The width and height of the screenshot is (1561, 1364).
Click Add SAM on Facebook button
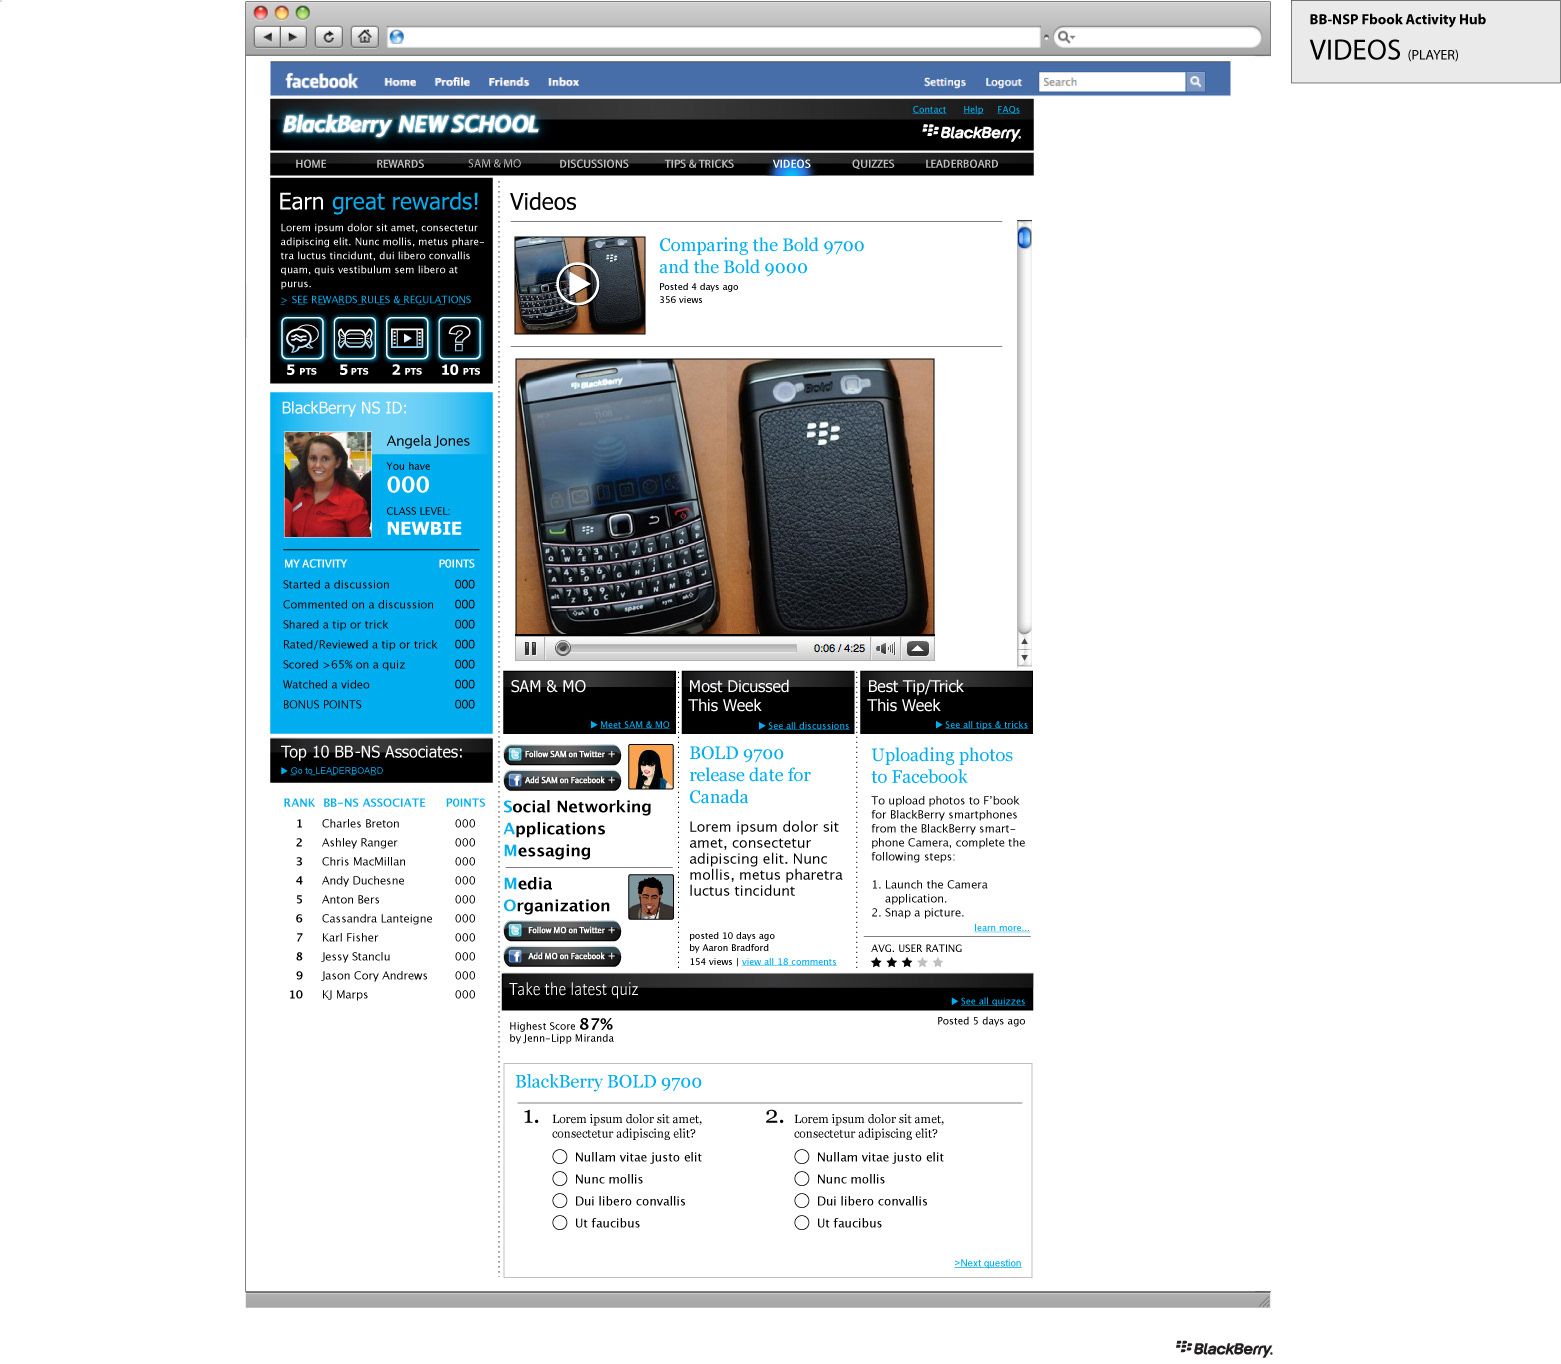[x=562, y=780]
